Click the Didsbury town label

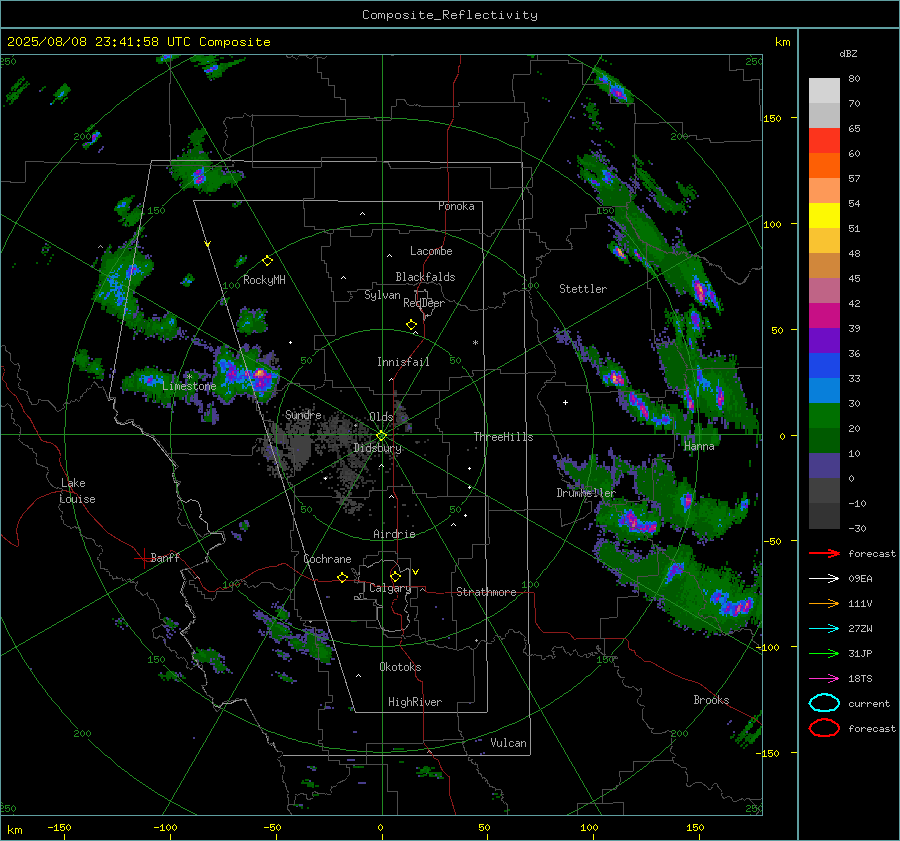[x=377, y=448]
